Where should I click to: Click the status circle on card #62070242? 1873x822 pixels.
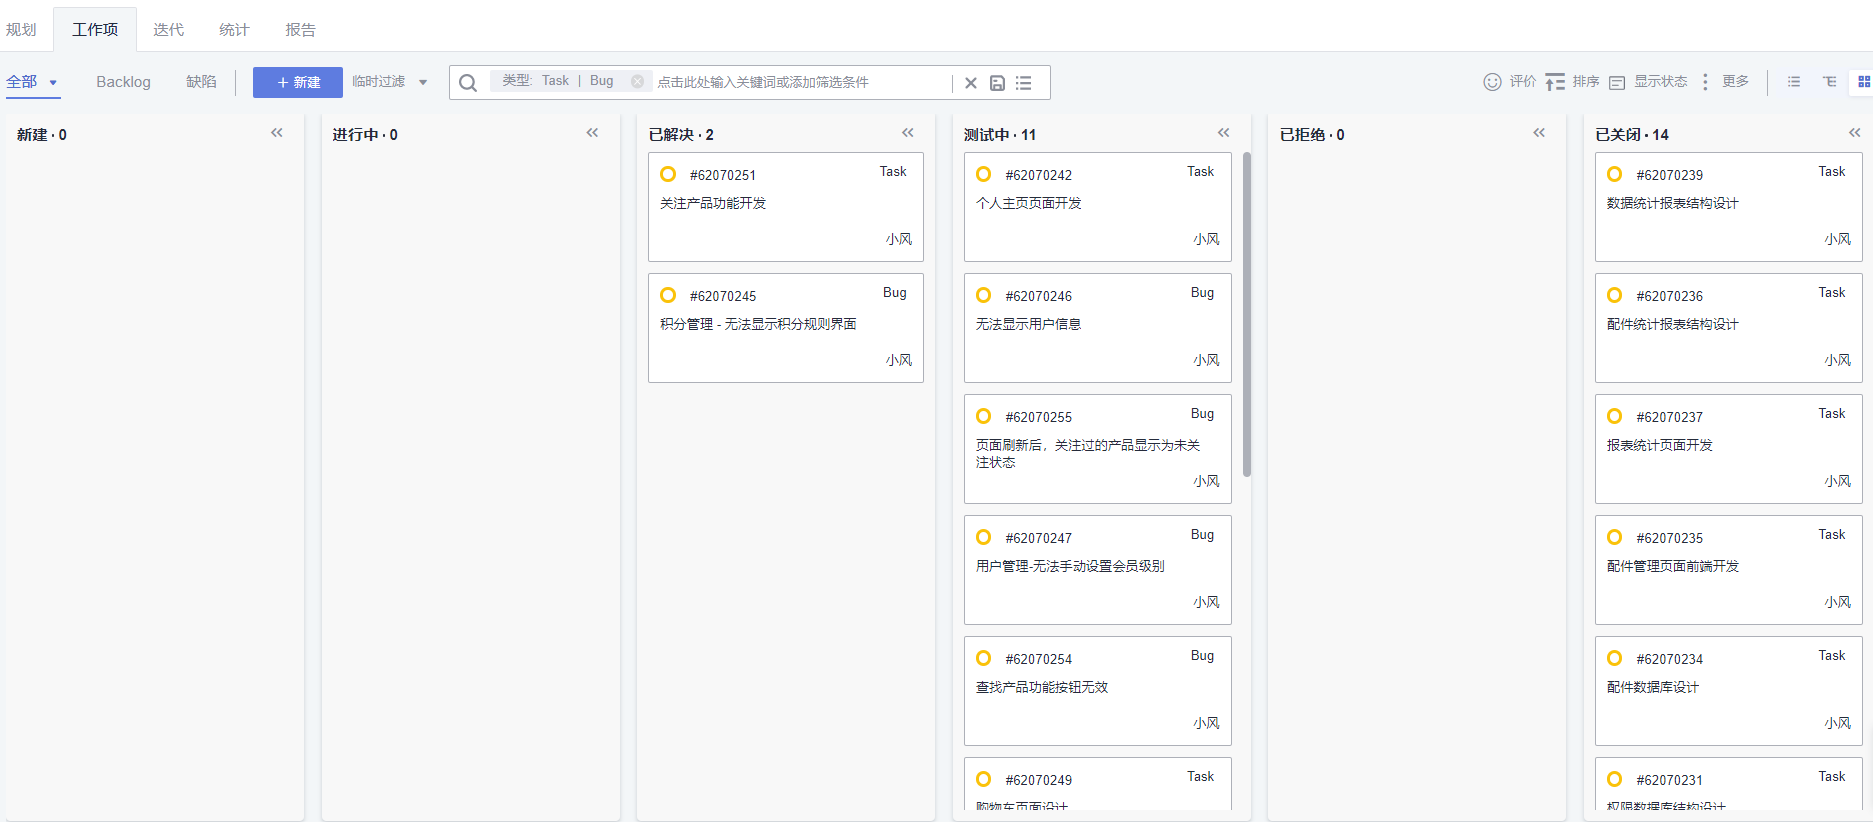point(984,174)
